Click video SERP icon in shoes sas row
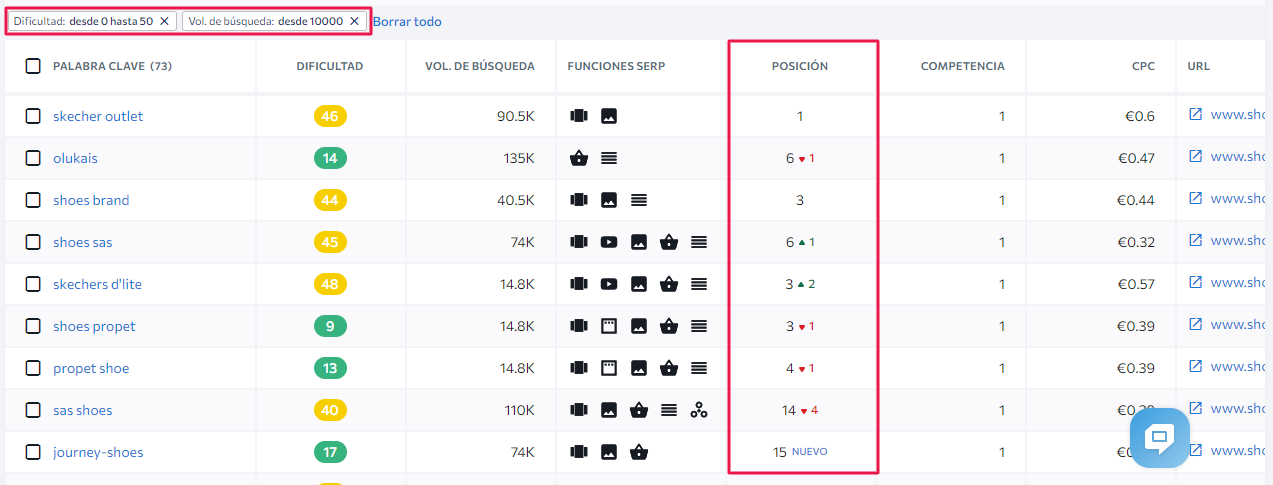The height and width of the screenshot is (485, 1273). [608, 242]
